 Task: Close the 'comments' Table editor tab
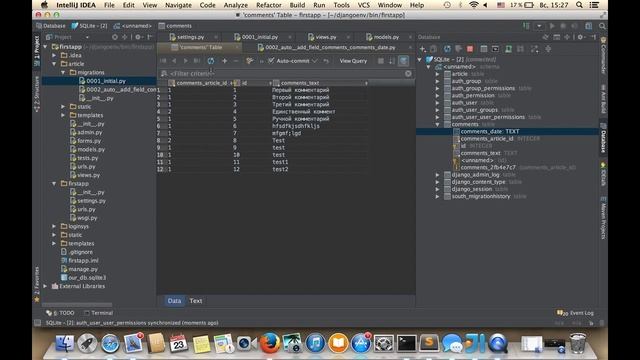pyautogui.click(x=237, y=47)
